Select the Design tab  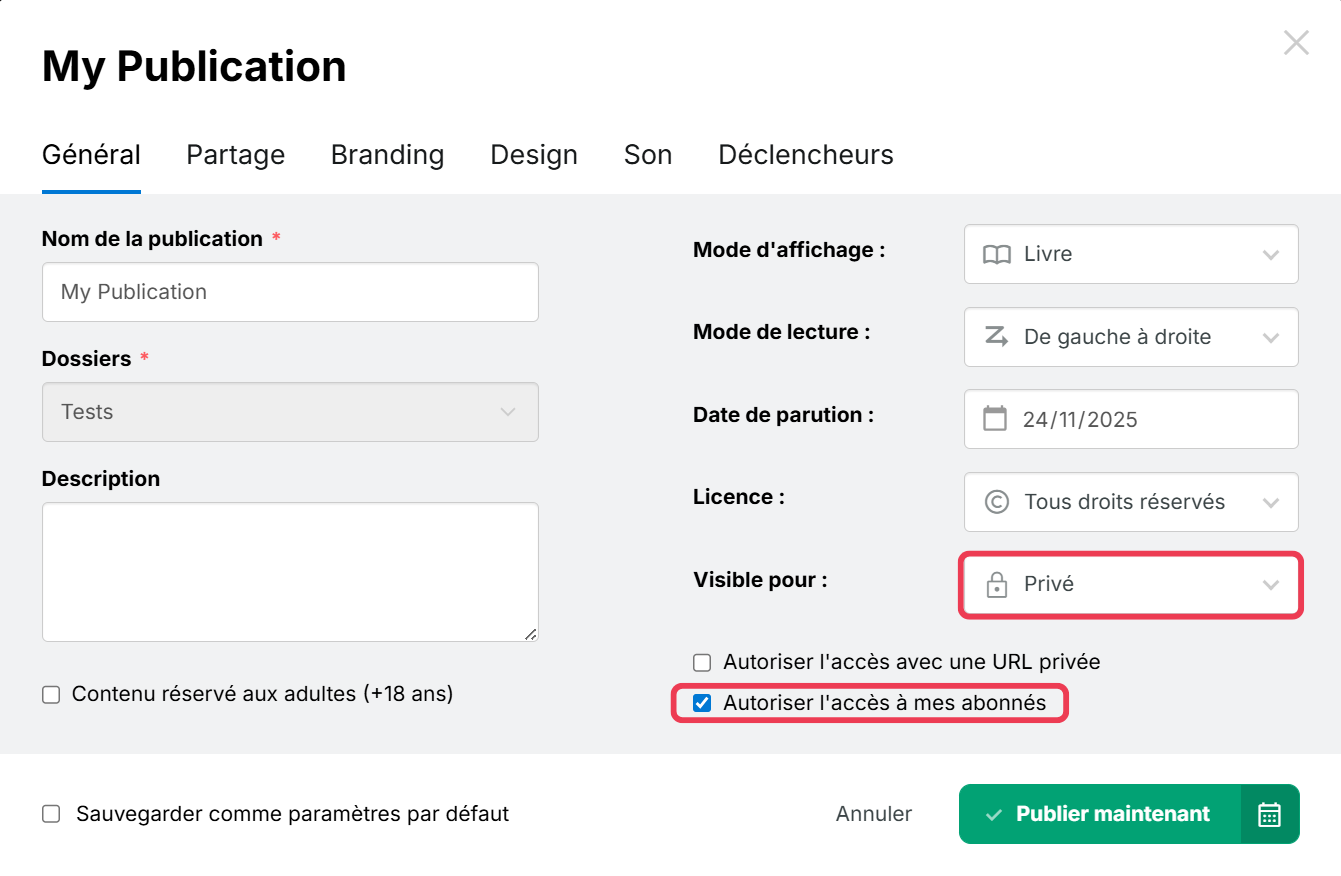tap(534, 155)
